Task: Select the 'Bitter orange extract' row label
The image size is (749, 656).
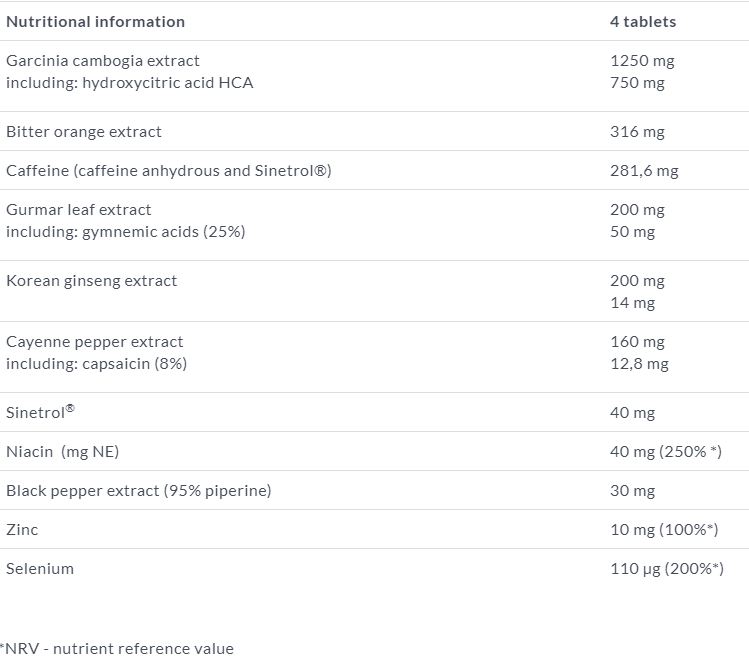Action: click(x=84, y=131)
